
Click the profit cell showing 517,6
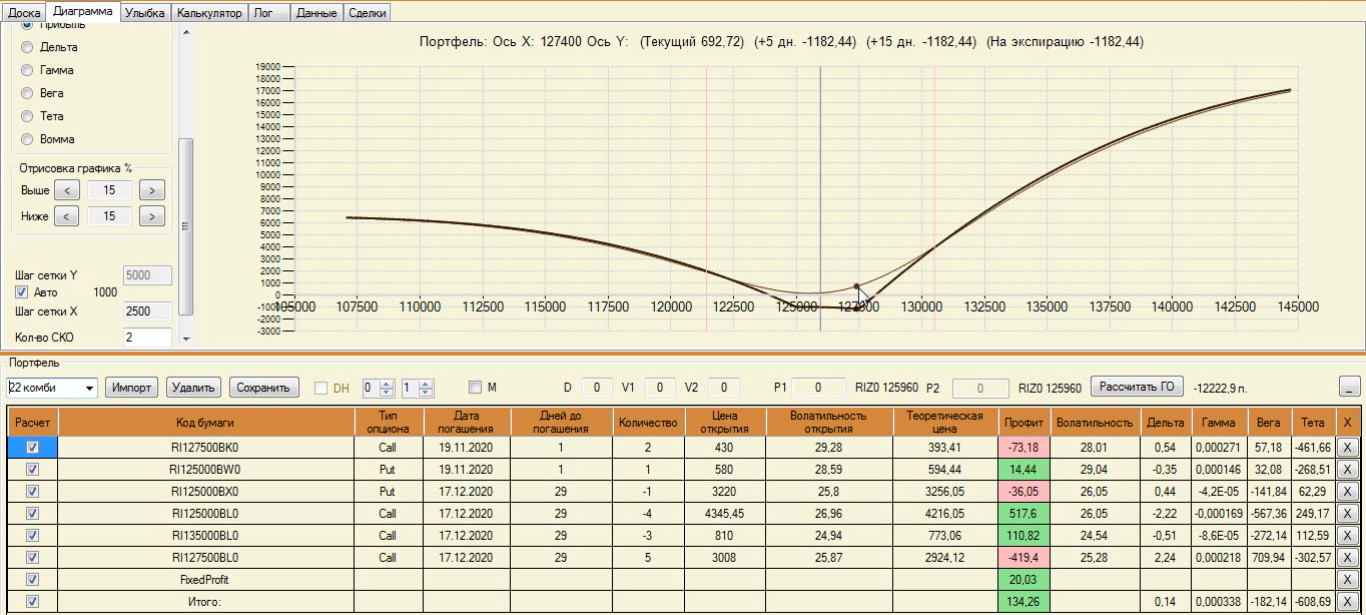1024,513
